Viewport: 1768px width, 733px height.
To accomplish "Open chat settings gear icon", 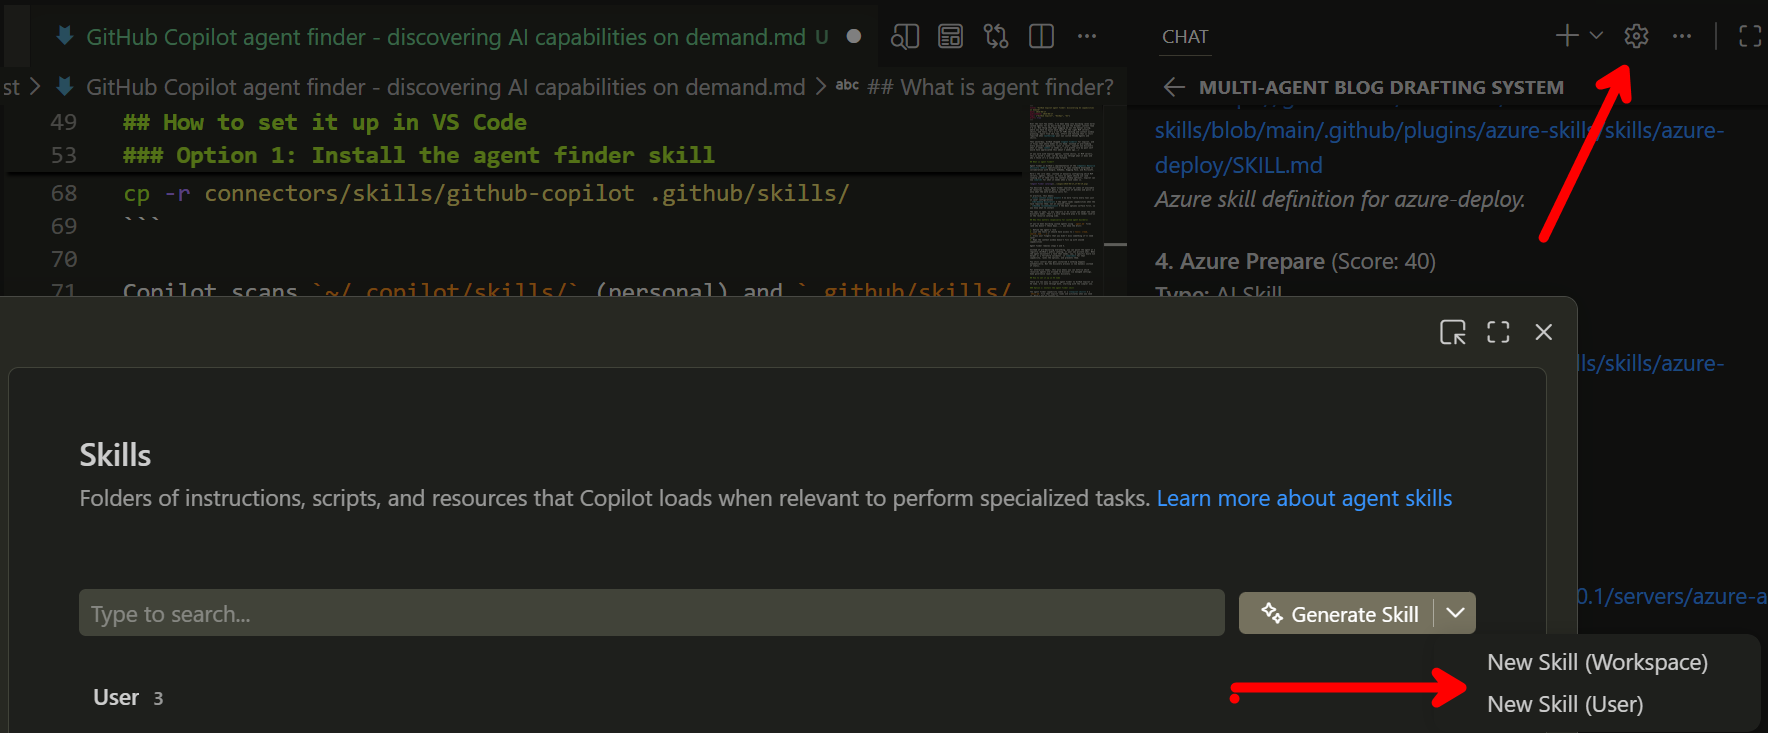I will (x=1636, y=36).
